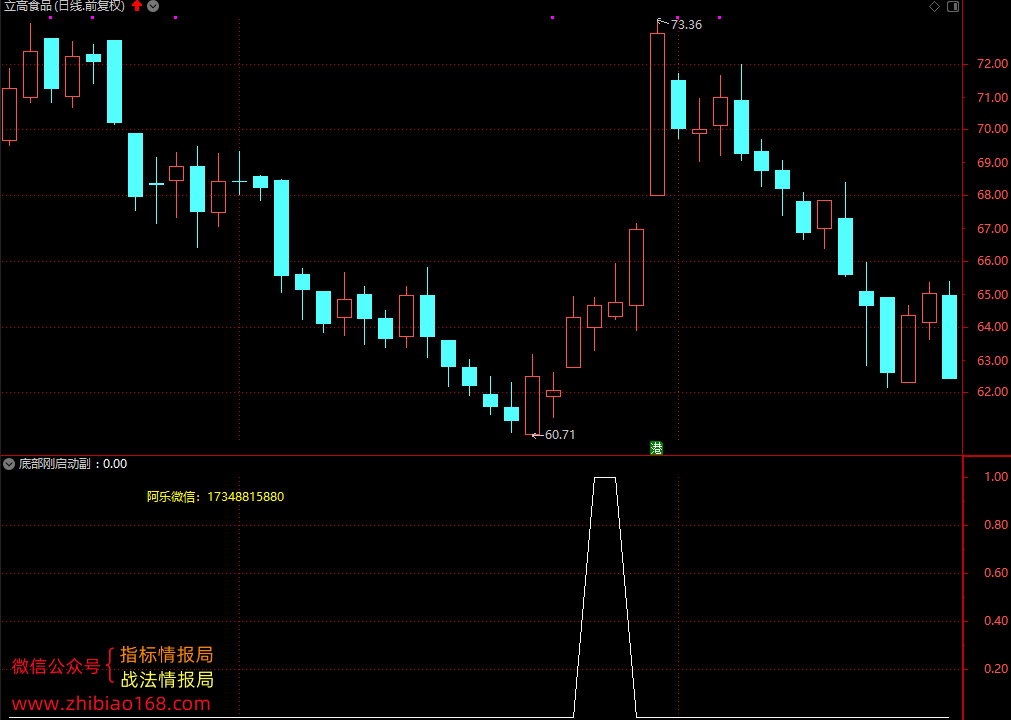The height and width of the screenshot is (720, 1011).
Task: Click the 0.80 indicator axis label
Action: point(996,525)
